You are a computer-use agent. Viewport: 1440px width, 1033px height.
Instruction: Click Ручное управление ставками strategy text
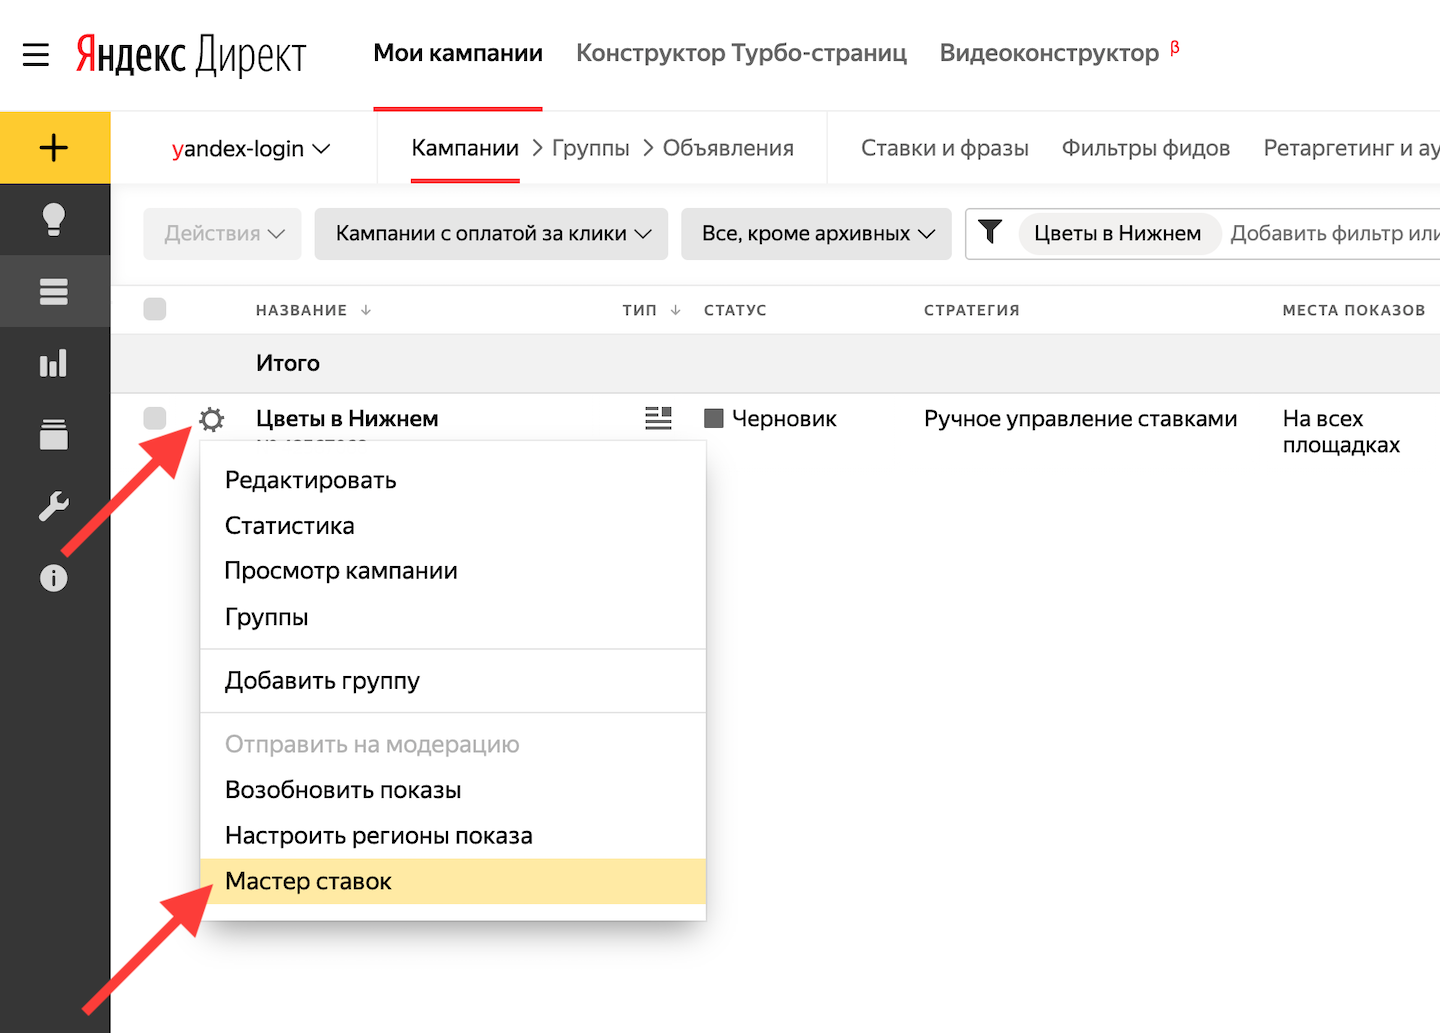coord(1081,418)
